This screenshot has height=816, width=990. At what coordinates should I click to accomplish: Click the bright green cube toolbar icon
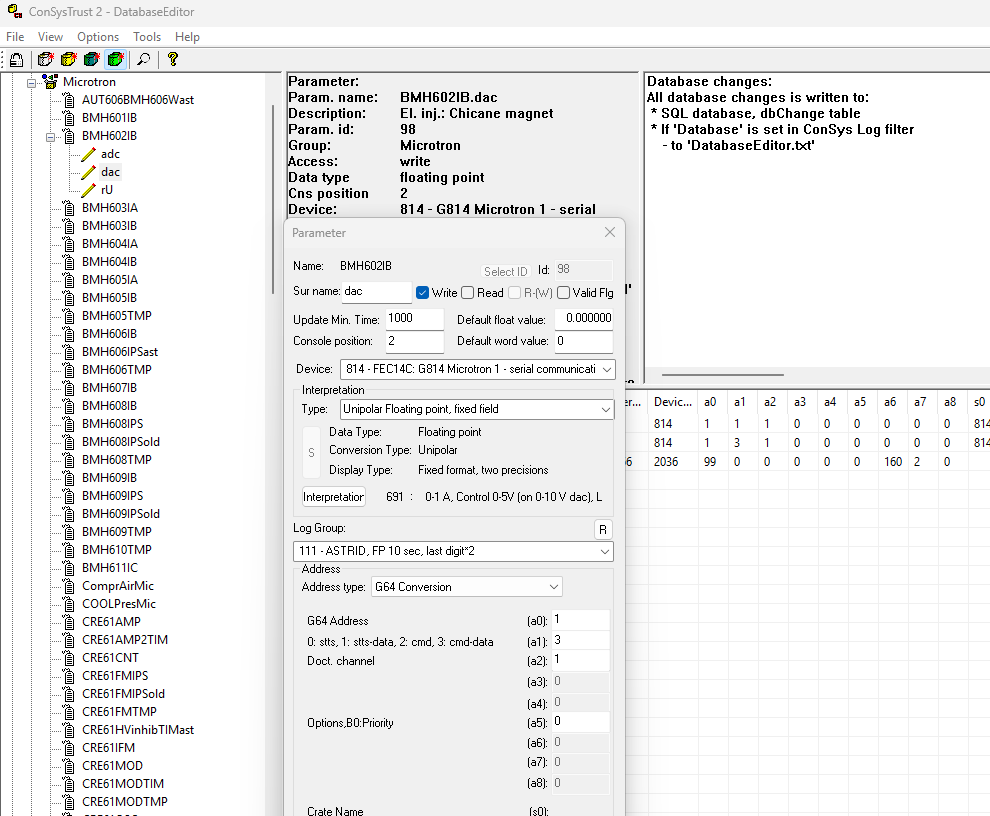[116, 60]
